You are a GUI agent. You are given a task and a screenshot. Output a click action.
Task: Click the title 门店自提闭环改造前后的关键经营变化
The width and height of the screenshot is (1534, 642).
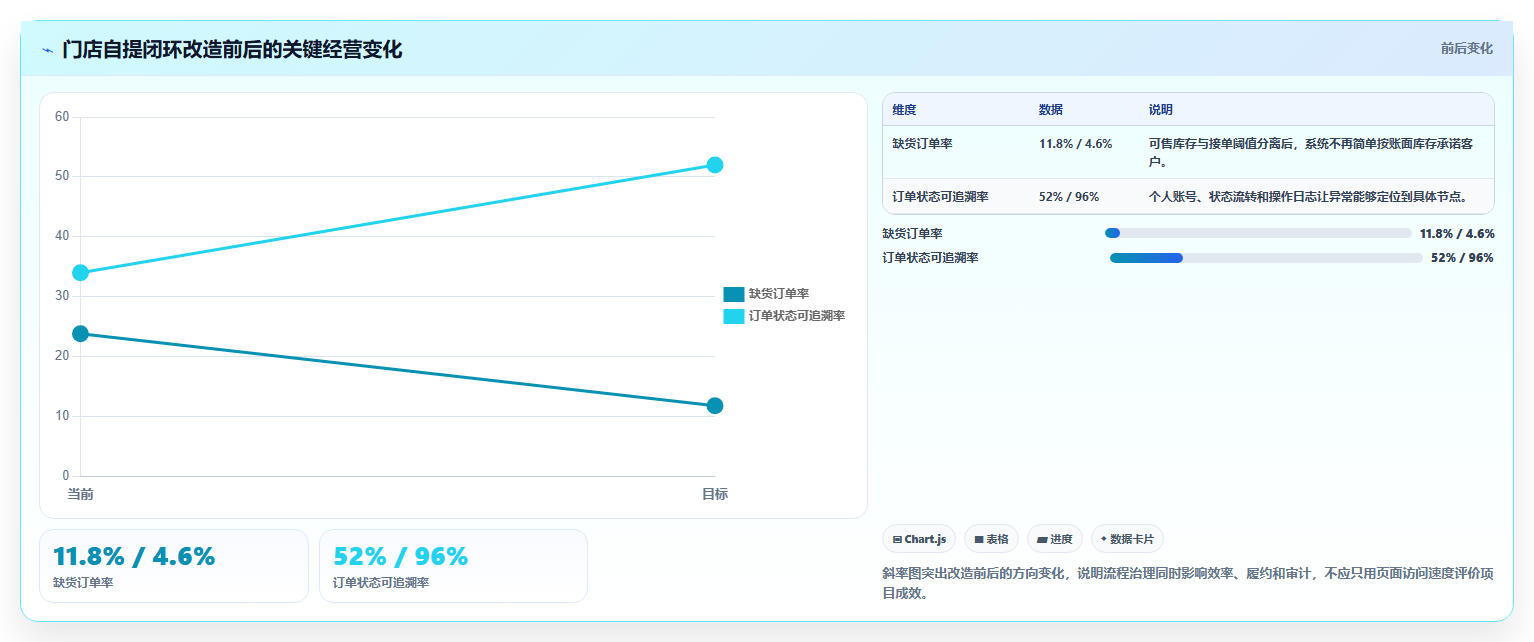(x=232, y=49)
